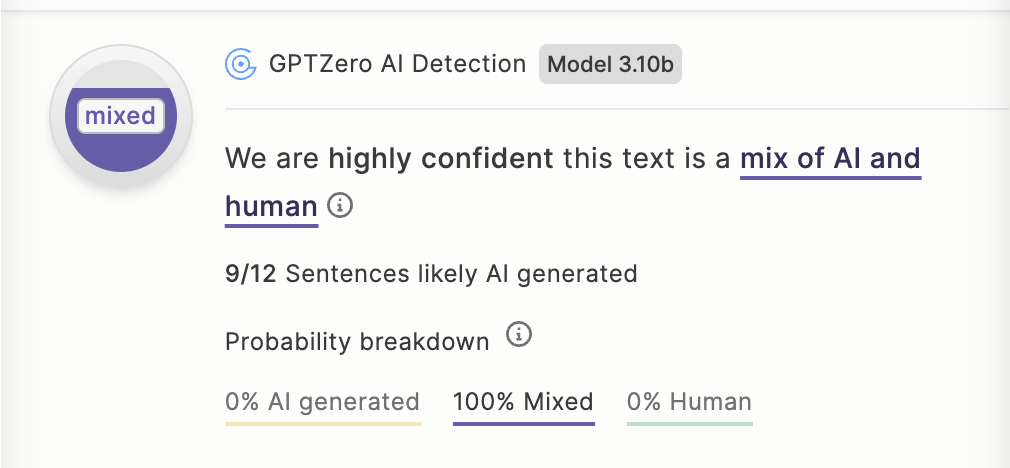This screenshot has height=468, width=1010.
Task: Select the "100% Mixed" breakdown label
Action: [x=523, y=402]
